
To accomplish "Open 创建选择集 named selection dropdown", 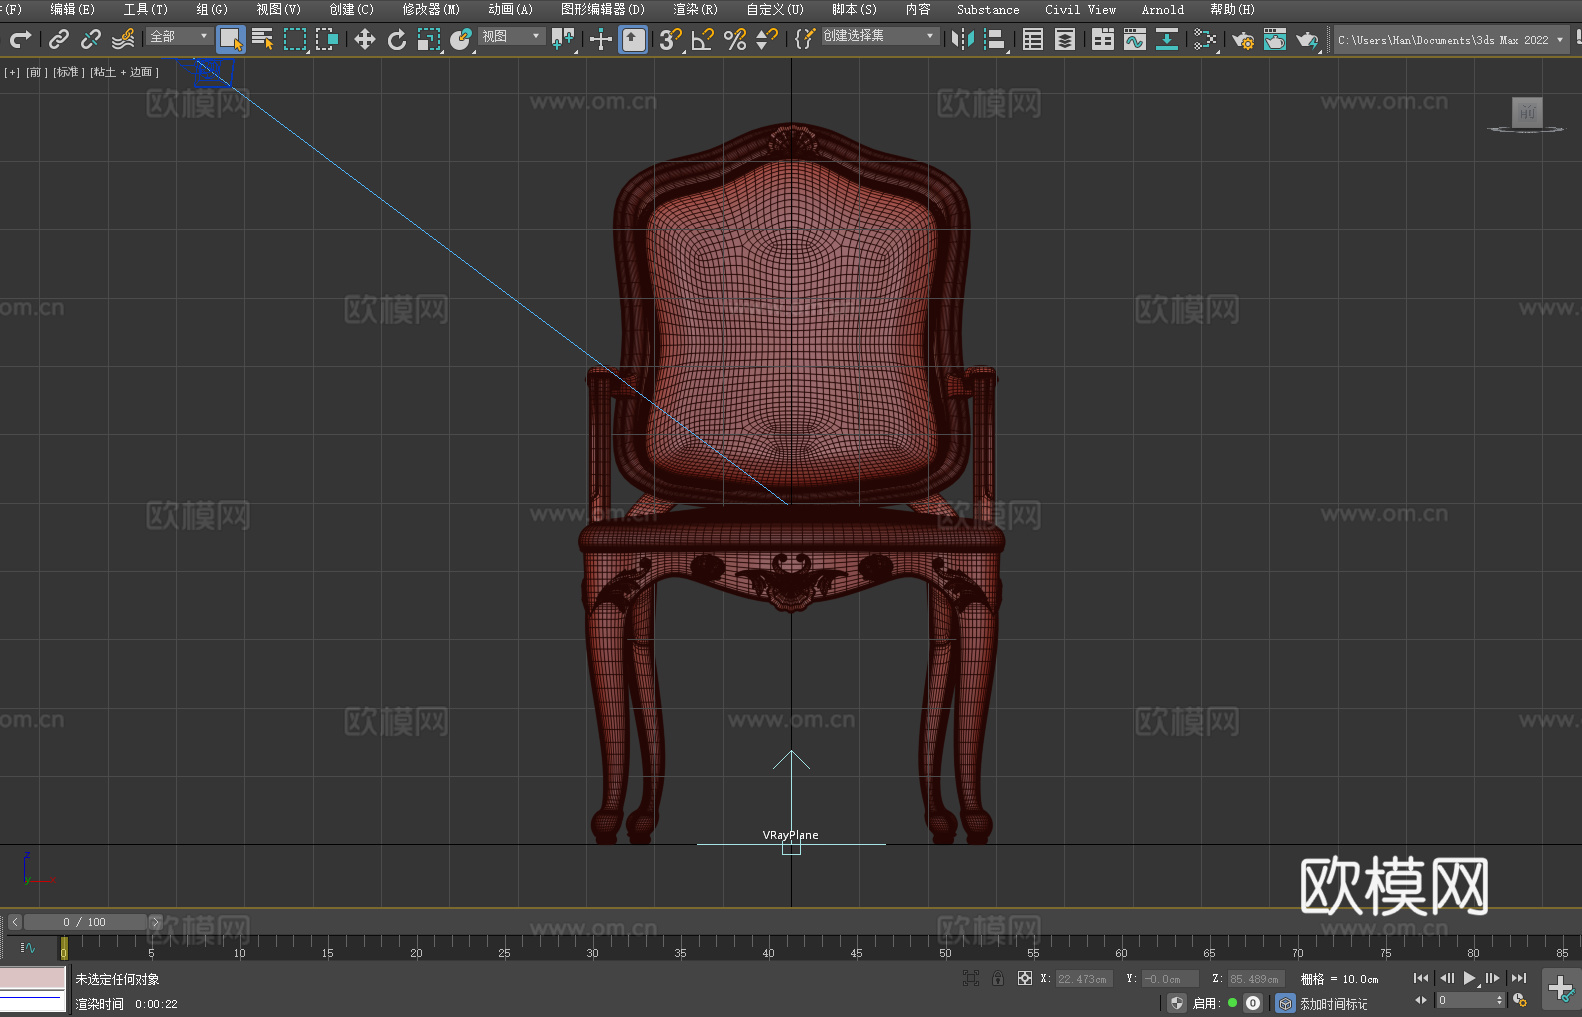I will 879,36.
